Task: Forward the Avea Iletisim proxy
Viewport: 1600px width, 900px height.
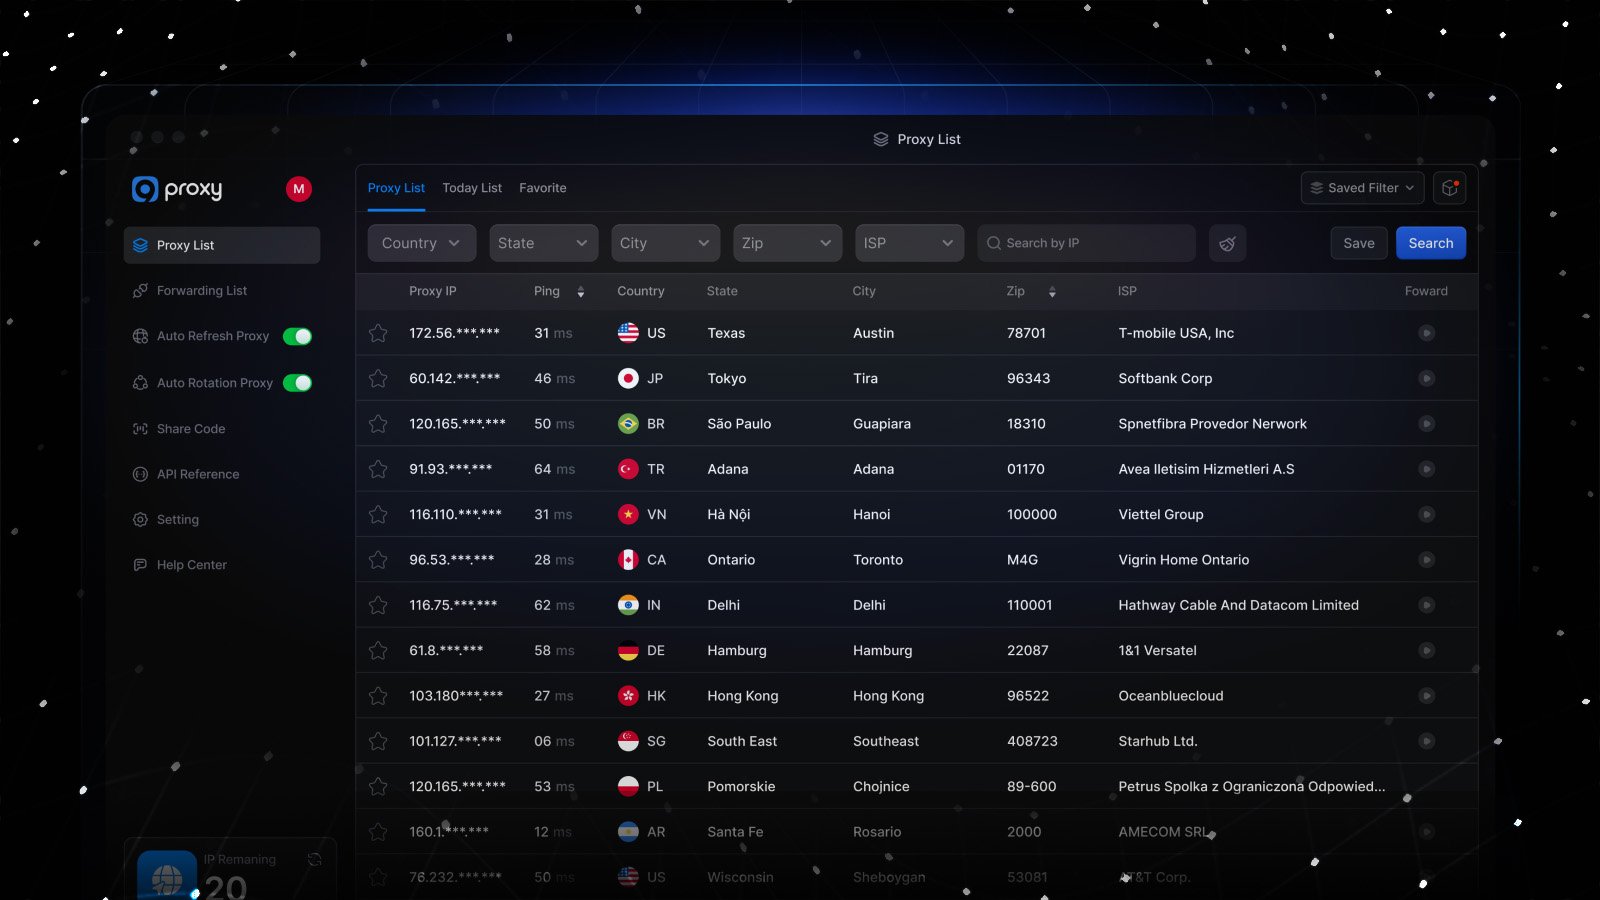Action: click(1427, 469)
